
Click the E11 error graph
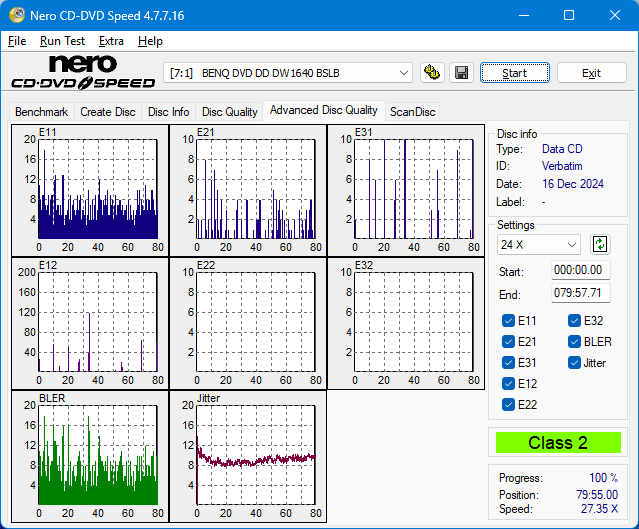90,190
